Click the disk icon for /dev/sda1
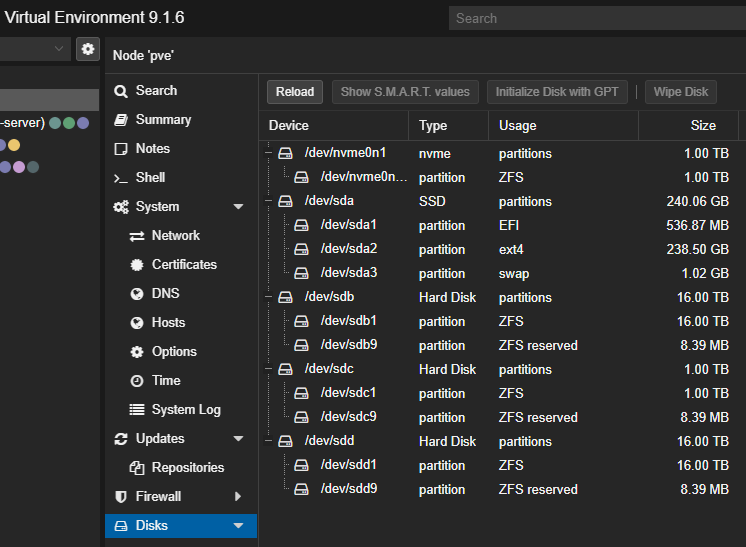The width and height of the screenshot is (746, 547). tap(301, 225)
